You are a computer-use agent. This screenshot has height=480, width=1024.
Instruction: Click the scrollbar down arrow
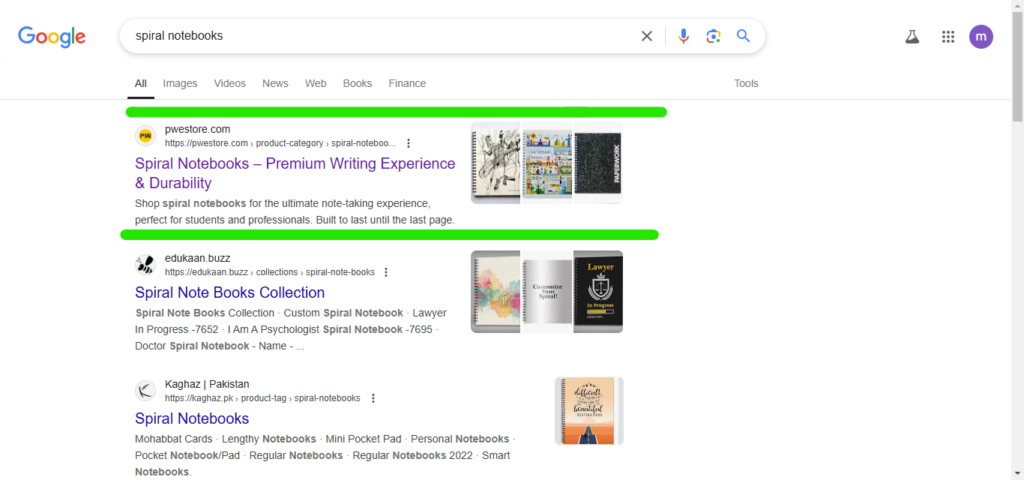1017,474
